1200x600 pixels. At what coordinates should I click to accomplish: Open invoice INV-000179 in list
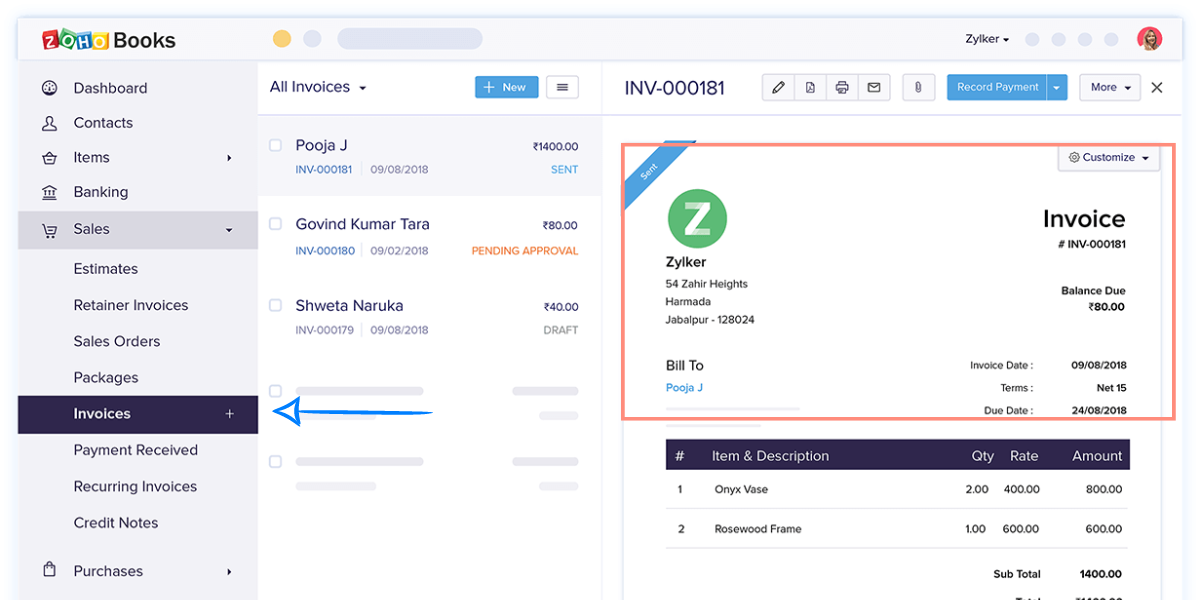tap(325, 330)
